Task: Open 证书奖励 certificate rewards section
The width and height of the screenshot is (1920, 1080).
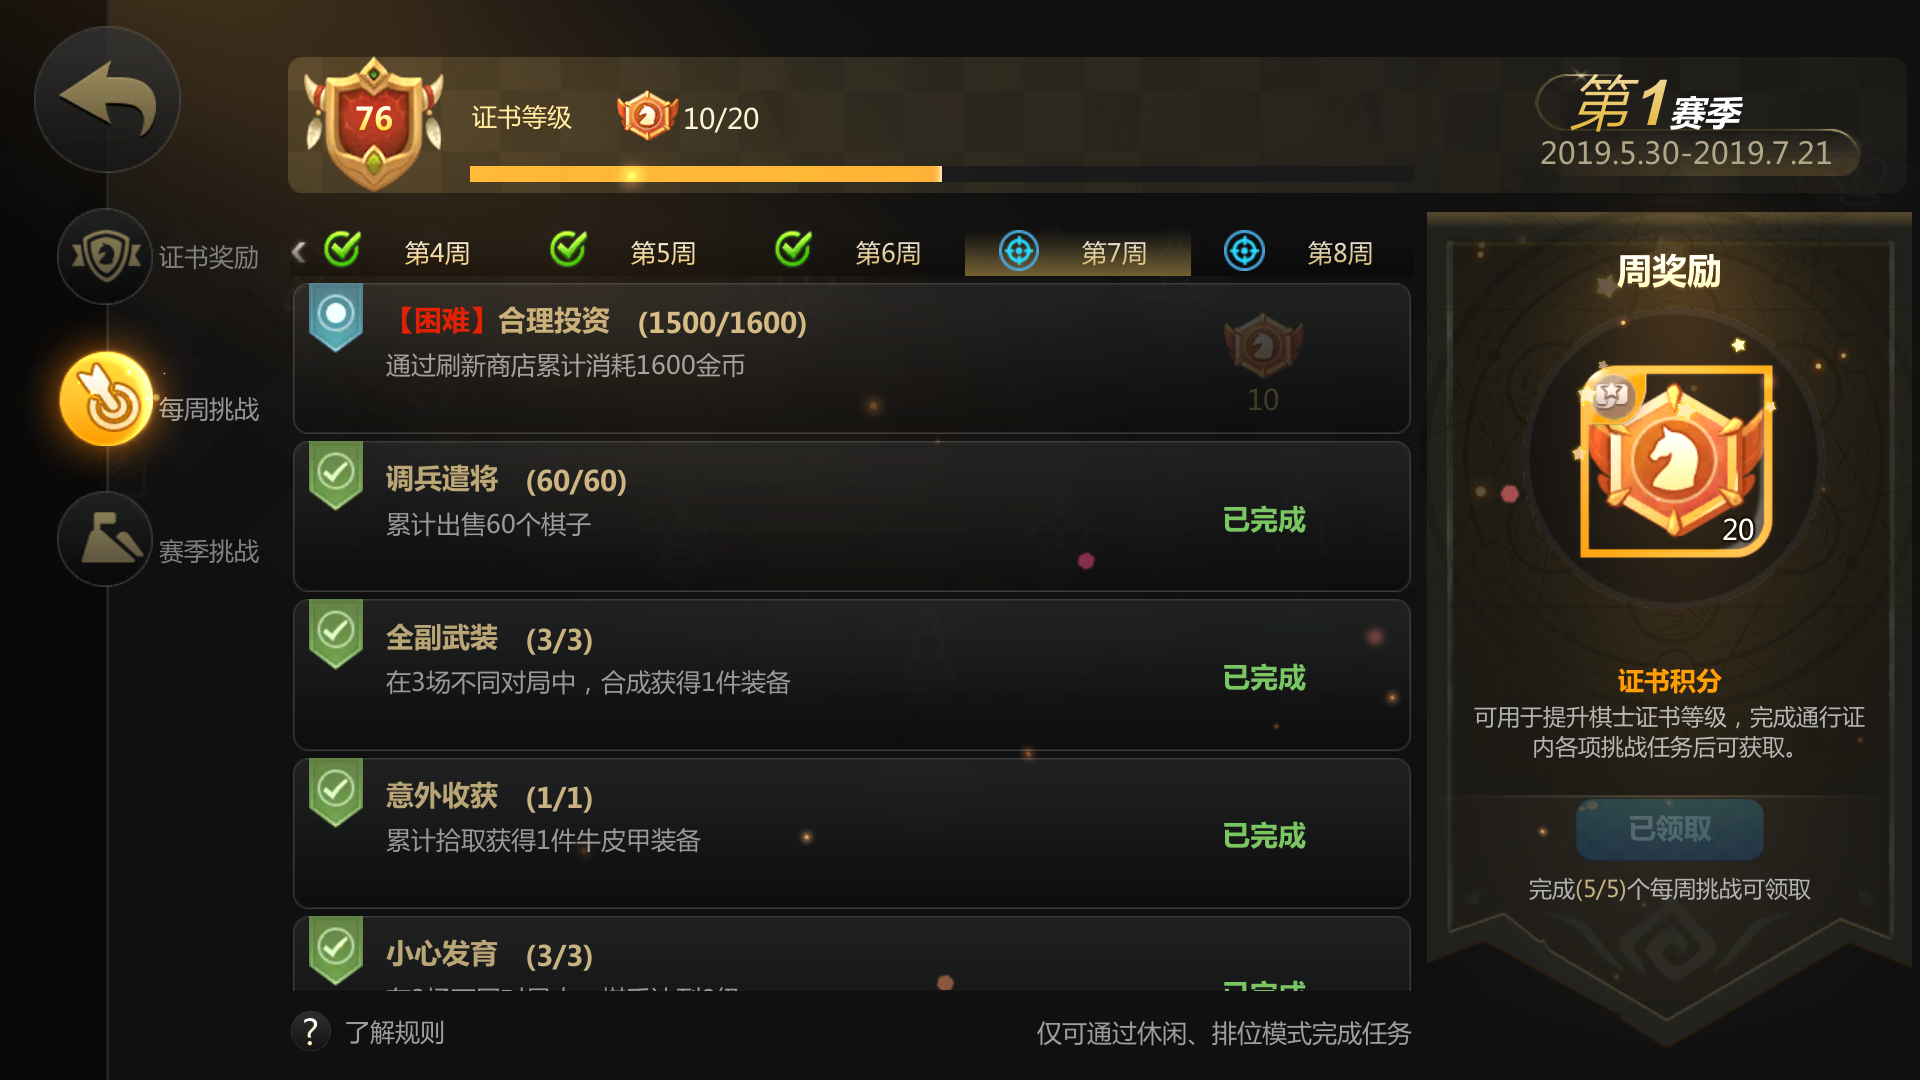Action: [x=105, y=256]
